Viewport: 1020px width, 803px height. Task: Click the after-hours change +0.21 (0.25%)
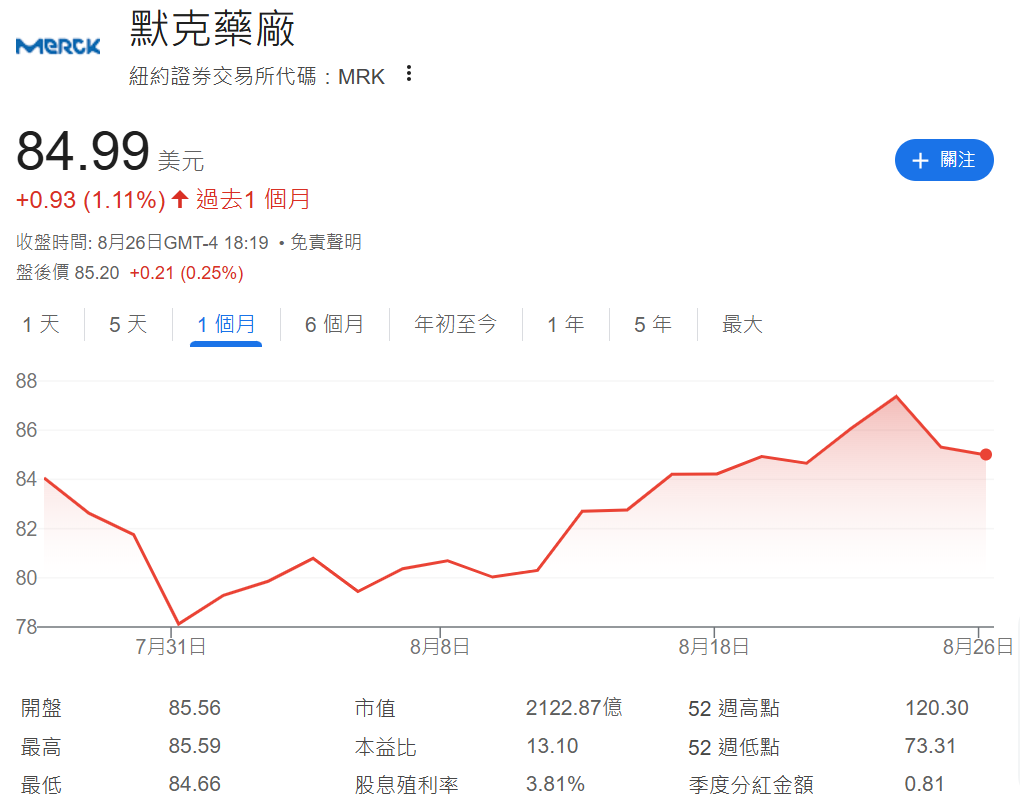point(187,273)
